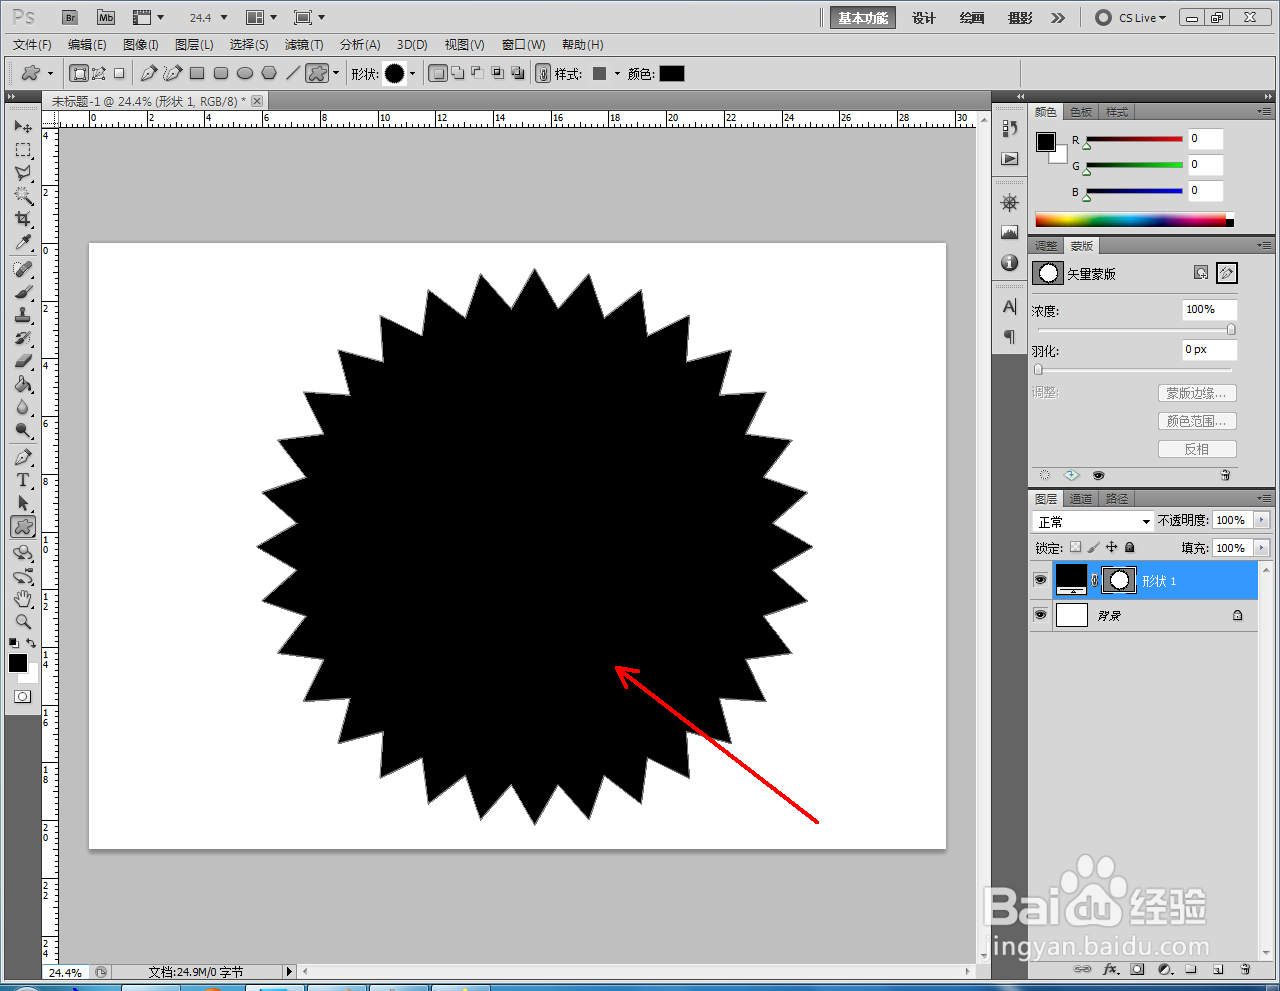Open the 图层(L) menu
The height and width of the screenshot is (991, 1280).
coord(194,44)
